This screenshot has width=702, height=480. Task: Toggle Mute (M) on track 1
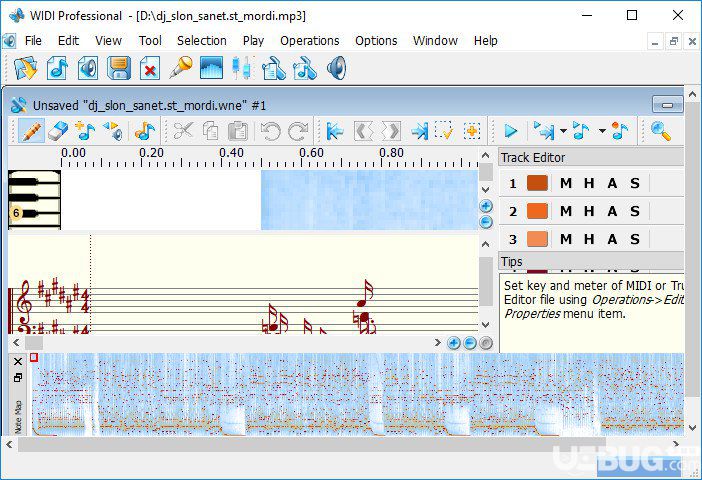click(566, 183)
